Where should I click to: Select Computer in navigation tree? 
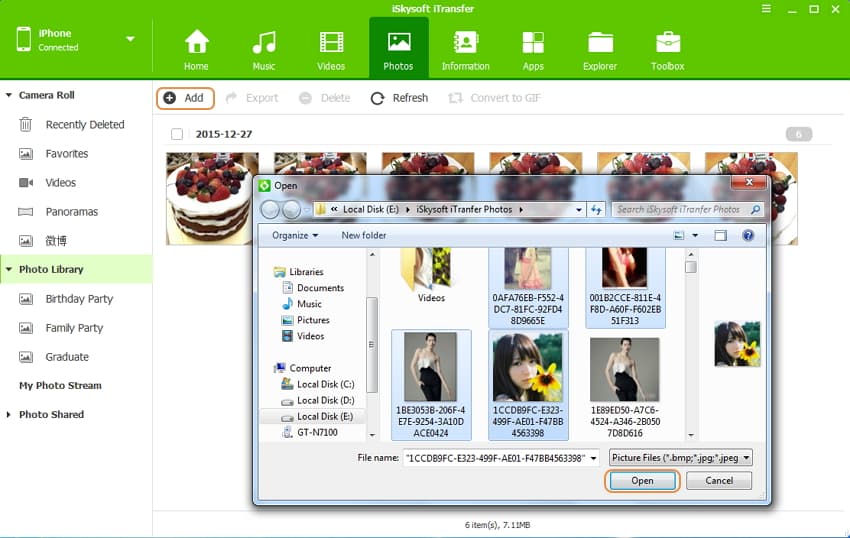tap(310, 368)
